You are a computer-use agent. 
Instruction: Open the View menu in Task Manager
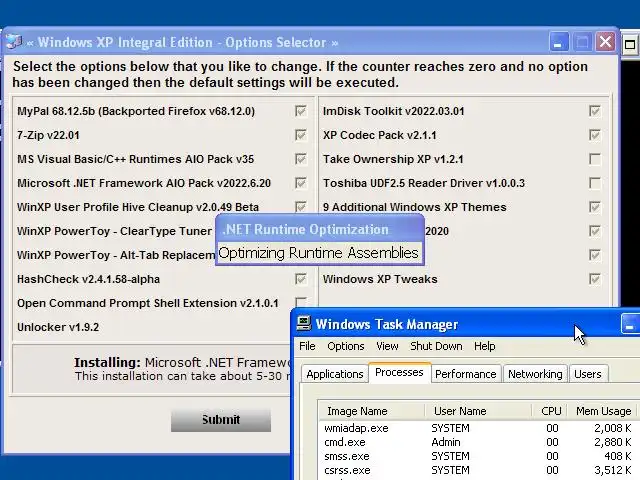(x=387, y=346)
